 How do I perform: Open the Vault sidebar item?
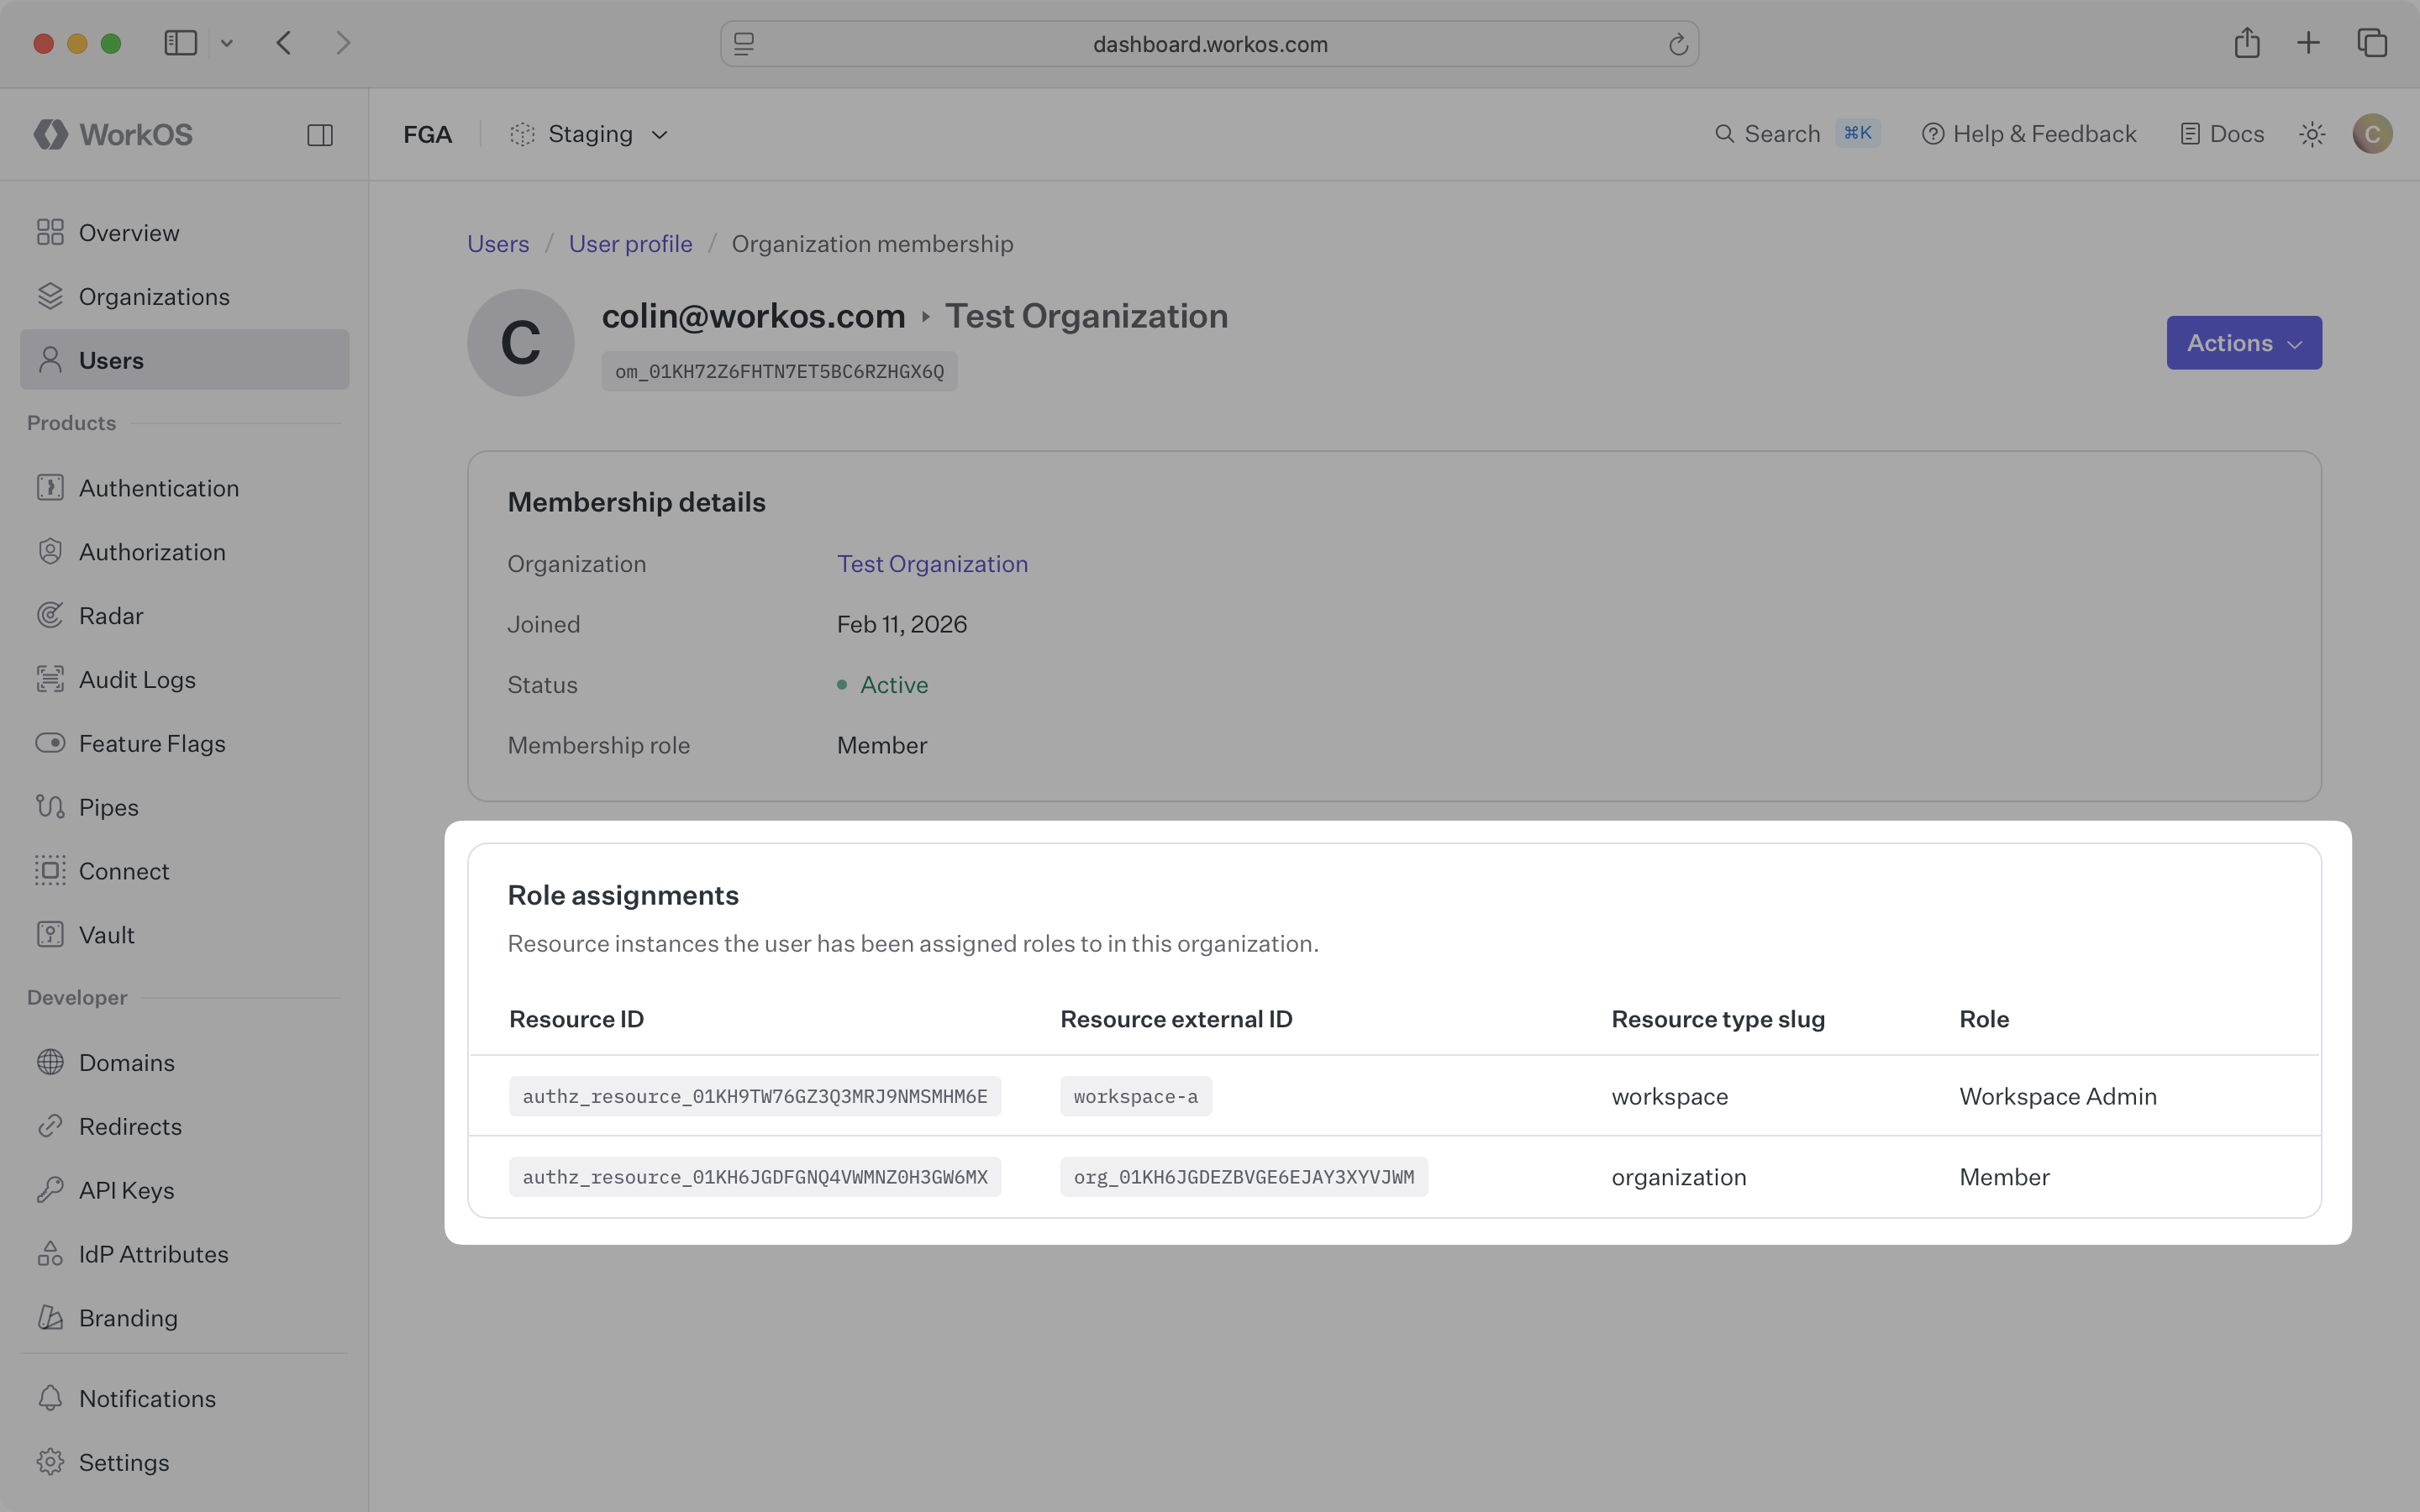[x=106, y=934]
